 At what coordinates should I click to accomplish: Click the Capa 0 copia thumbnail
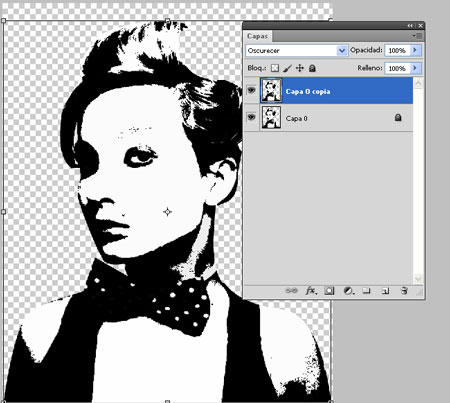coord(271,90)
